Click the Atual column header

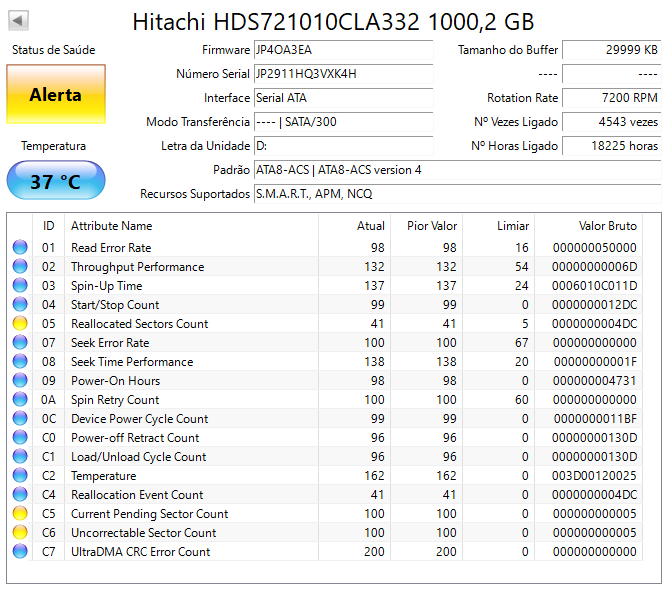[354, 226]
